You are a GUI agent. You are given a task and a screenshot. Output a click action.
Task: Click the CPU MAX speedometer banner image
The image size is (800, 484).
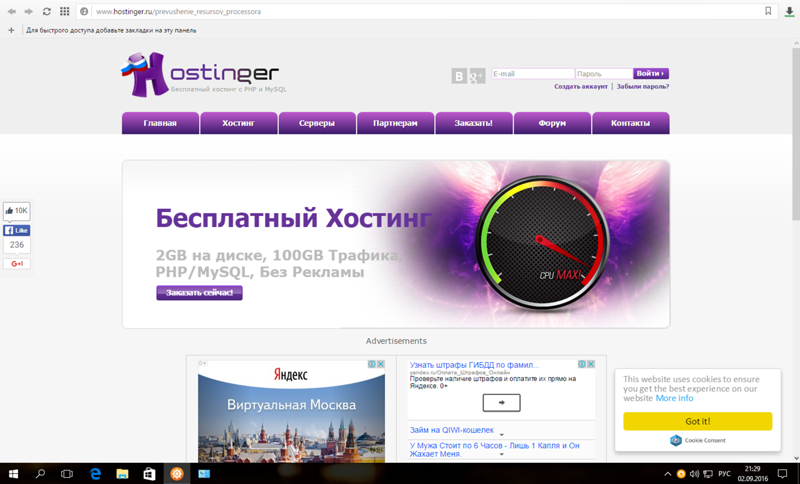point(542,243)
